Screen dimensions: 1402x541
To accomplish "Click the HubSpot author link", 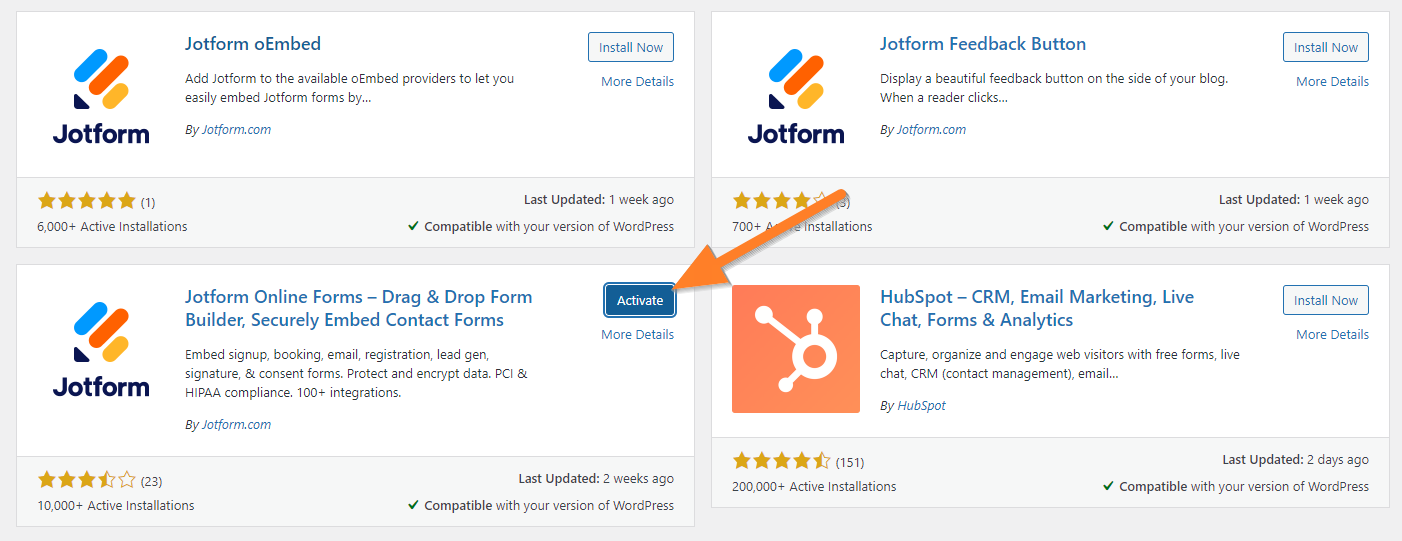I will click(921, 405).
